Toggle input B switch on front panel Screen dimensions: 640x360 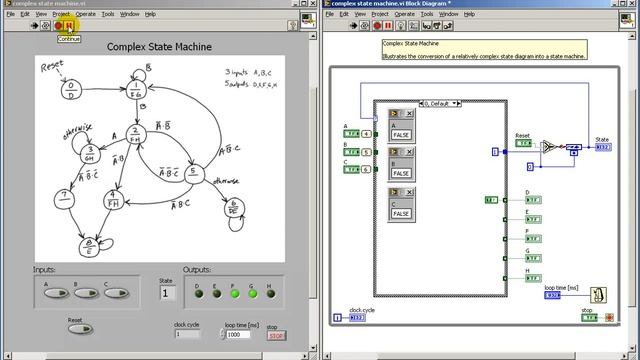click(x=86, y=293)
